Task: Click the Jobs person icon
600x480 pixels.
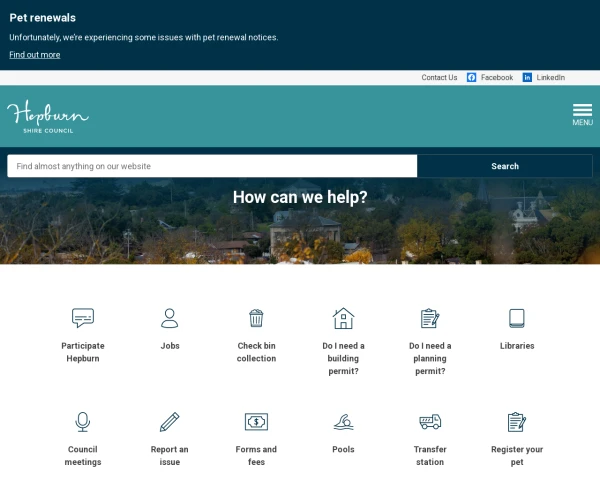Action: pyautogui.click(x=170, y=318)
